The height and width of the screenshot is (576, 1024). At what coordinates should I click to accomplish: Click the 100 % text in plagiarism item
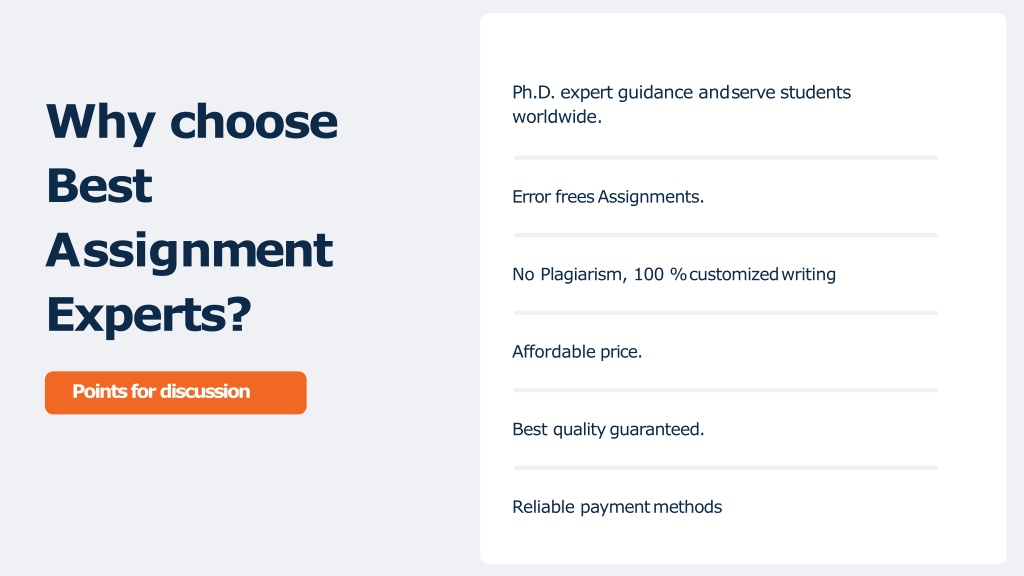click(x=660, y=274)
